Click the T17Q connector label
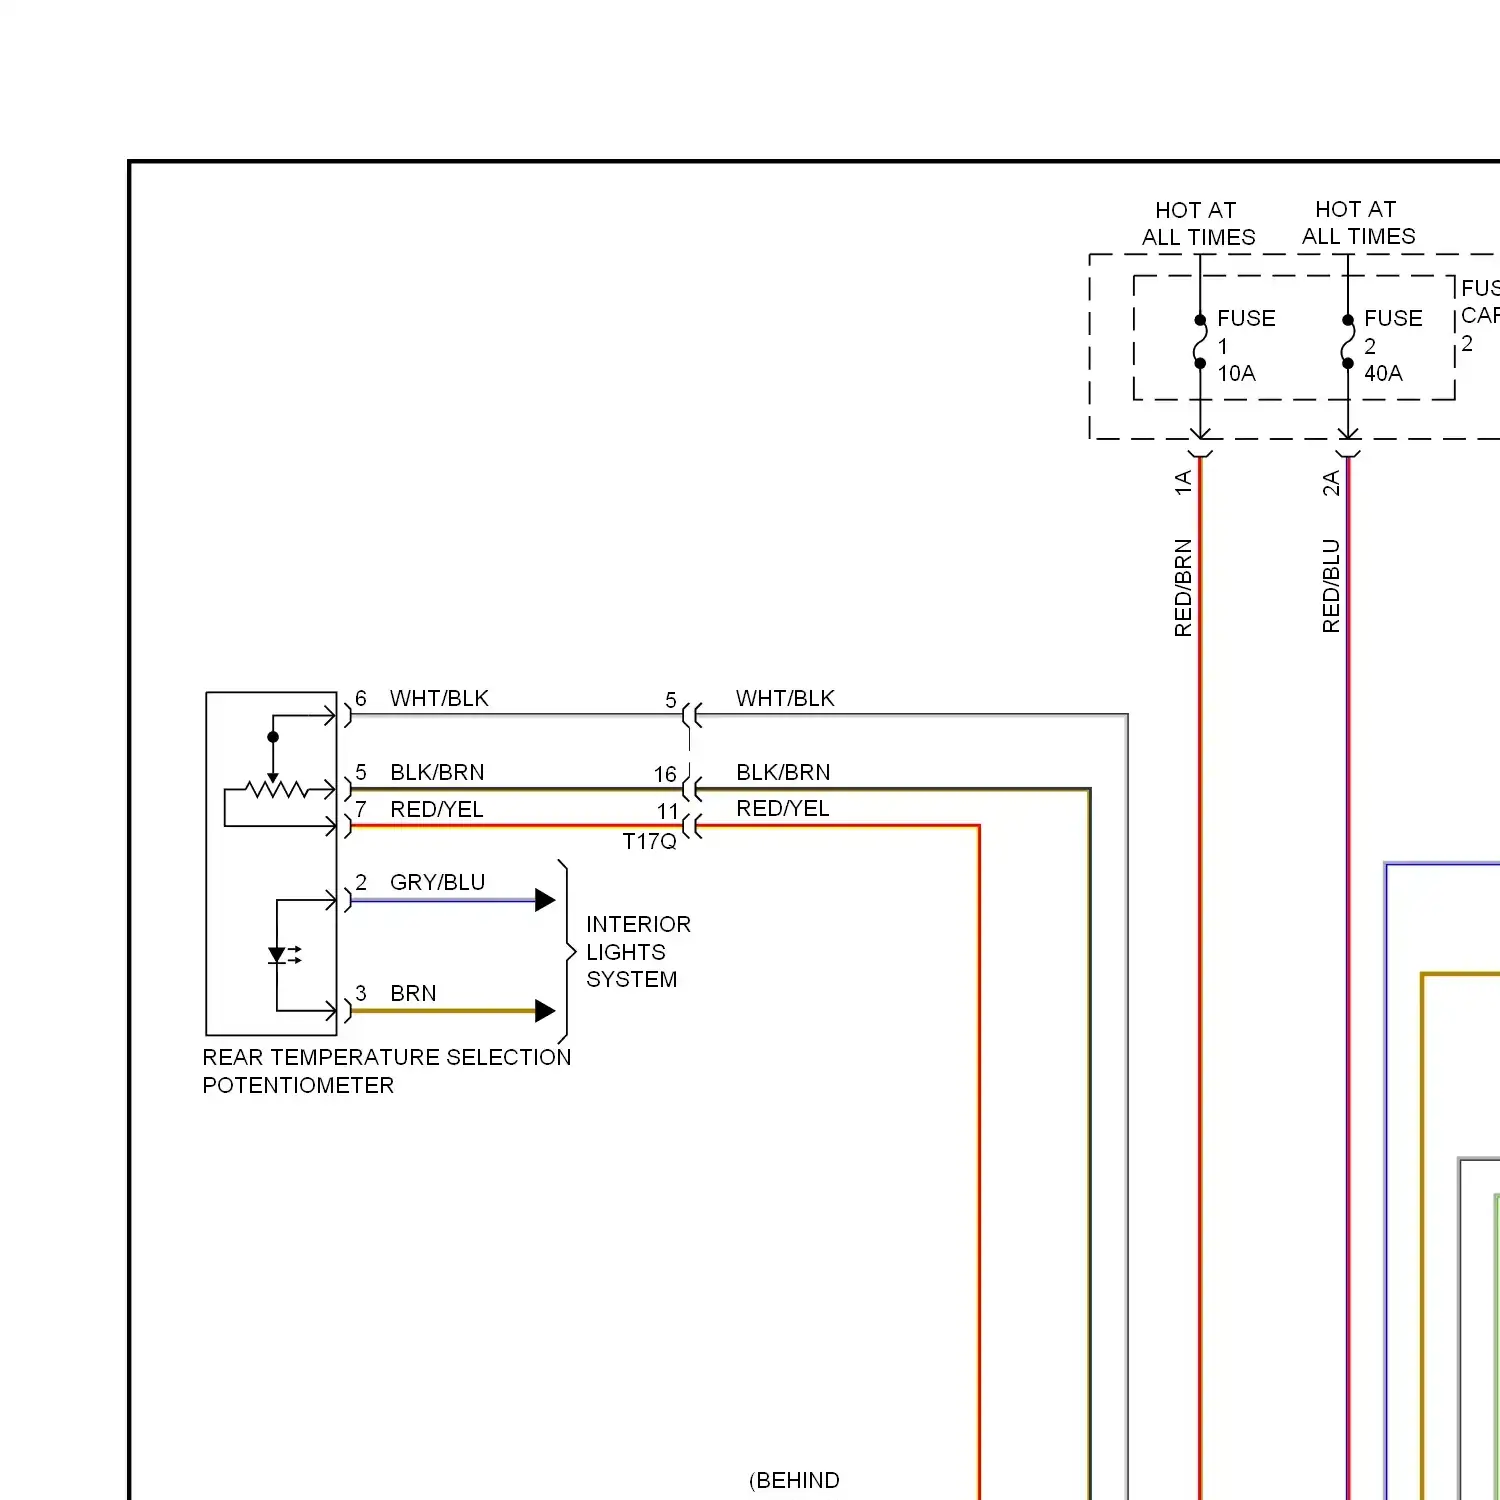 (650, 842)
